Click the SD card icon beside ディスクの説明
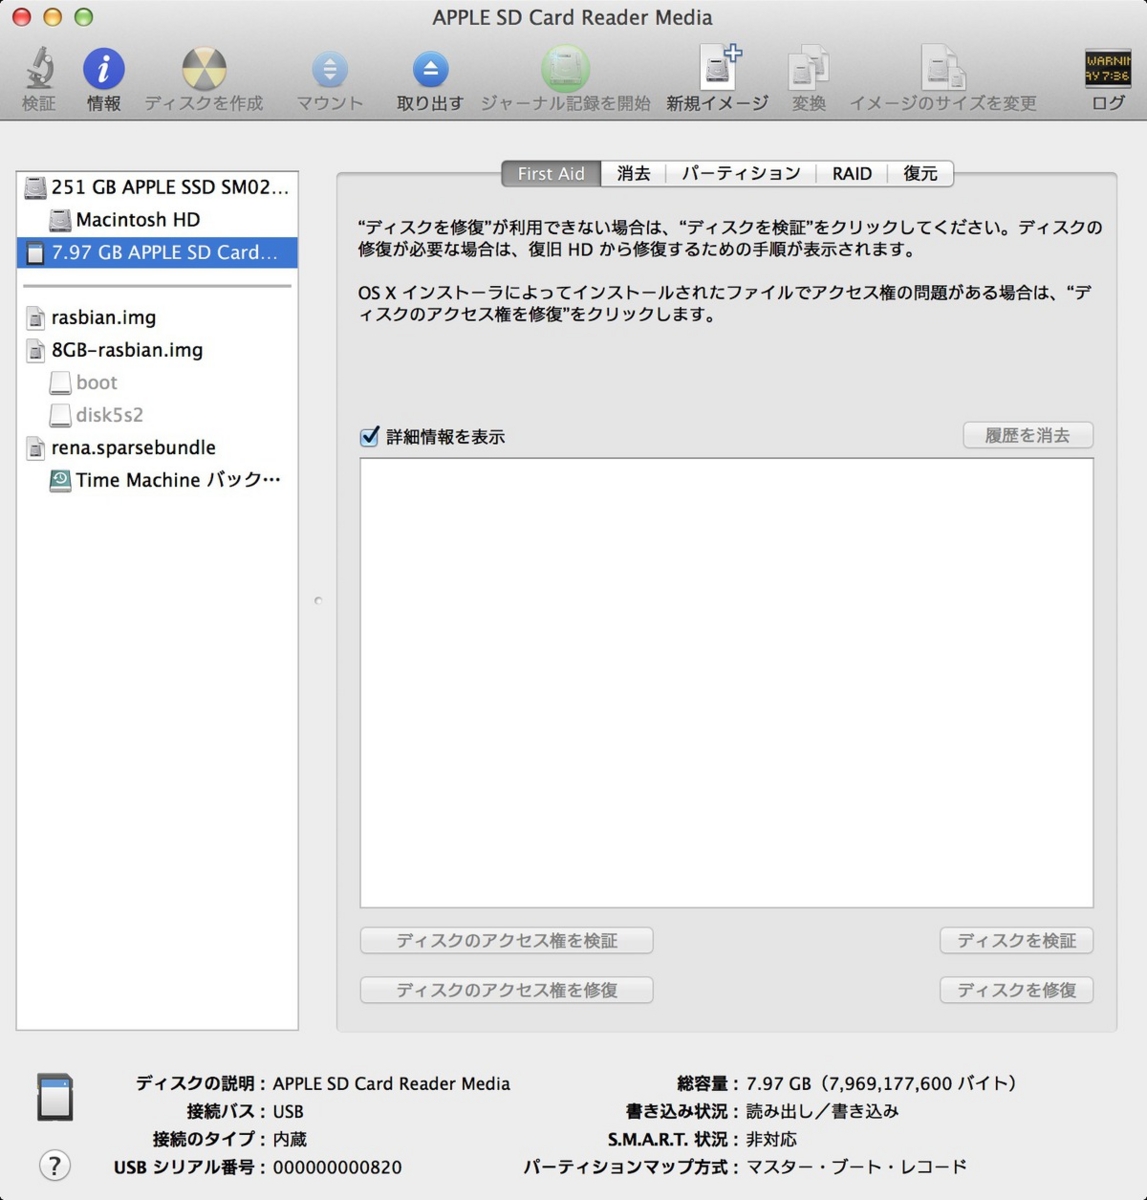1147x1200 pixels. [55, 1097]
